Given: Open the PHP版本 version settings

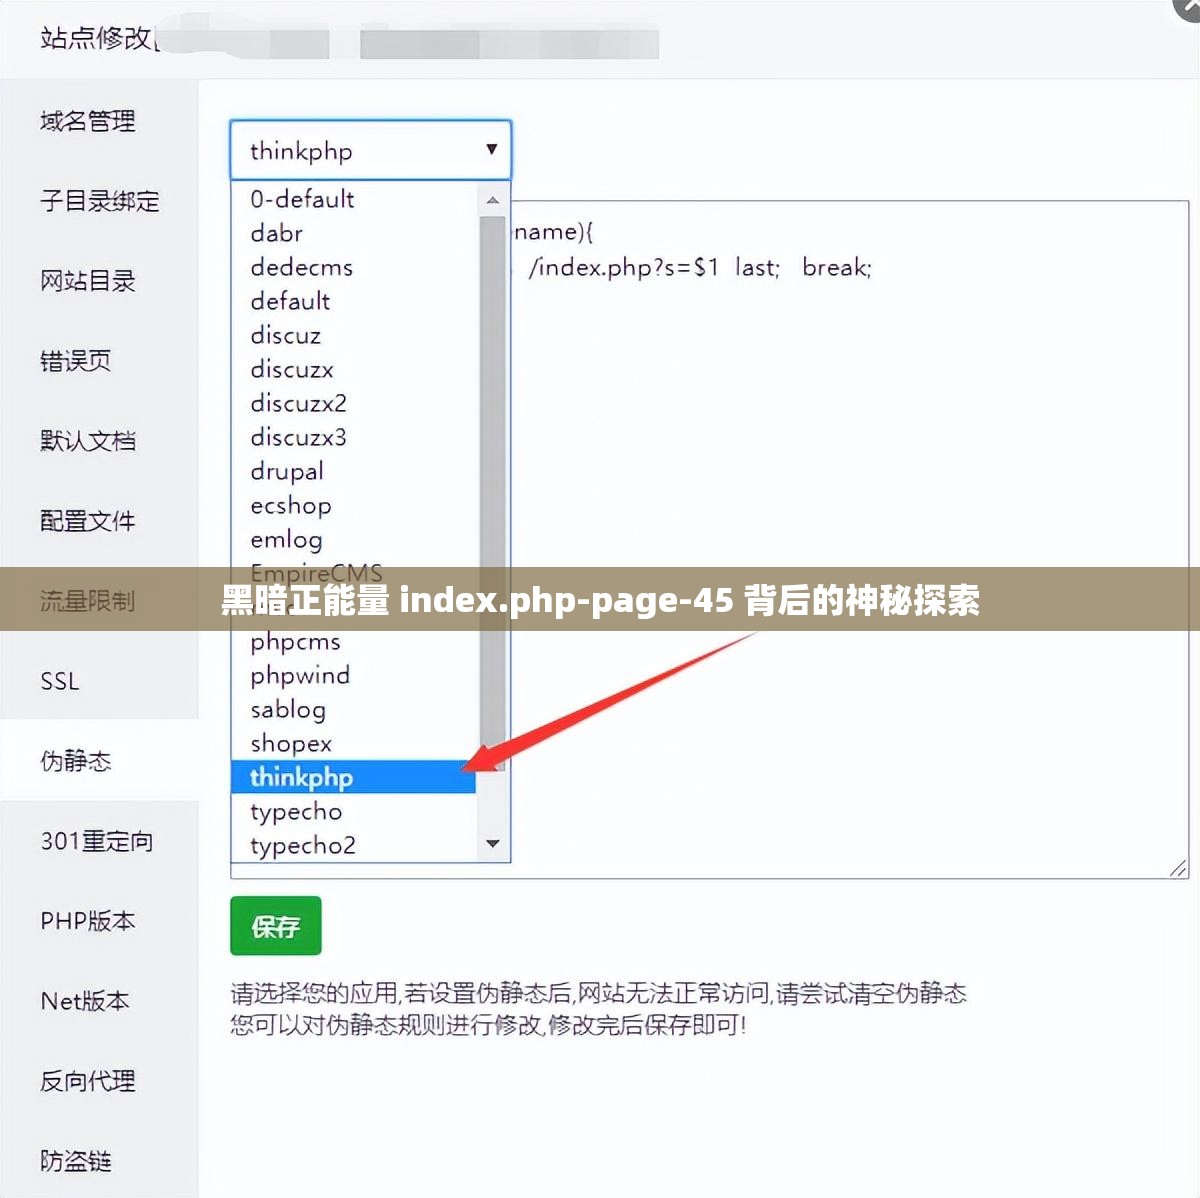Looking at the screenshot, I should pyautogui.click(x=88, y=921).
